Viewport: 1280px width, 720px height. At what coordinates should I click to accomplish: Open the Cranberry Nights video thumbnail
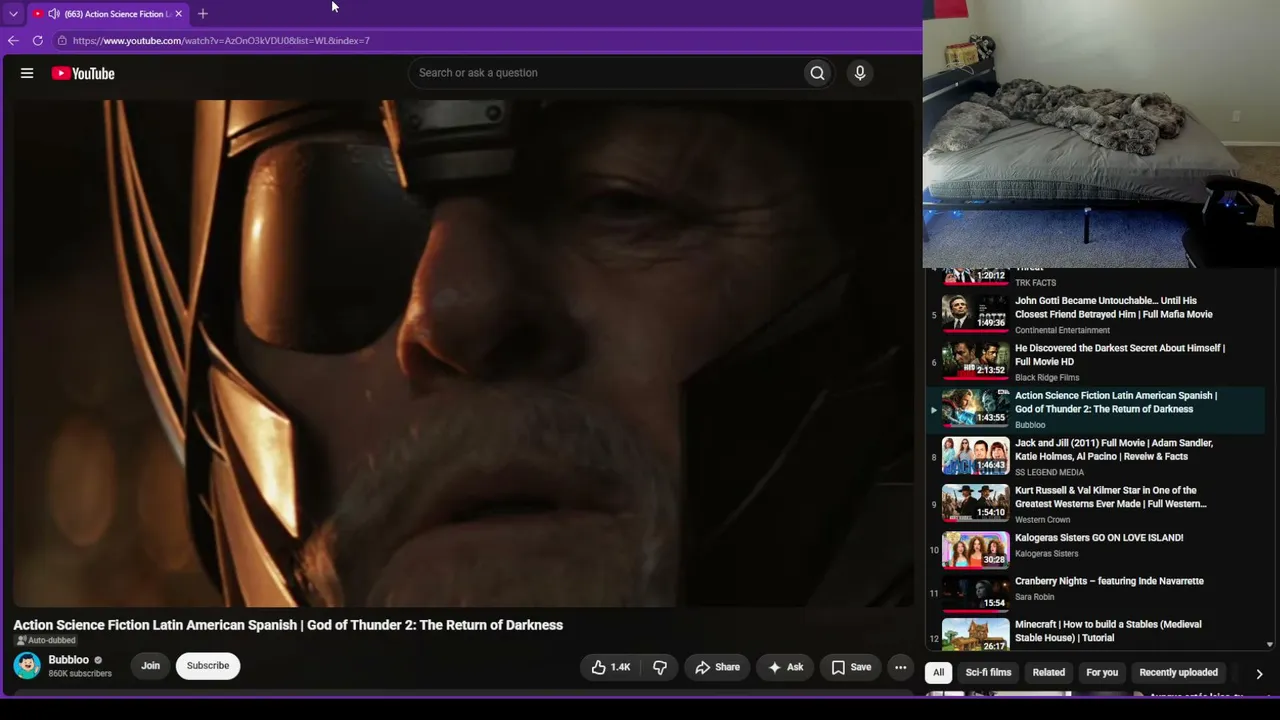975,593
